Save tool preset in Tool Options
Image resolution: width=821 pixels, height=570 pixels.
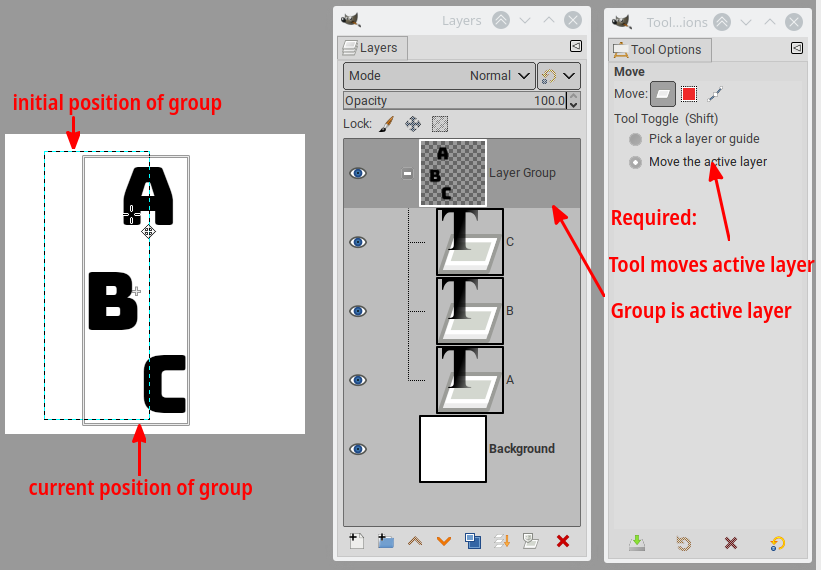(x=637, y=543)
